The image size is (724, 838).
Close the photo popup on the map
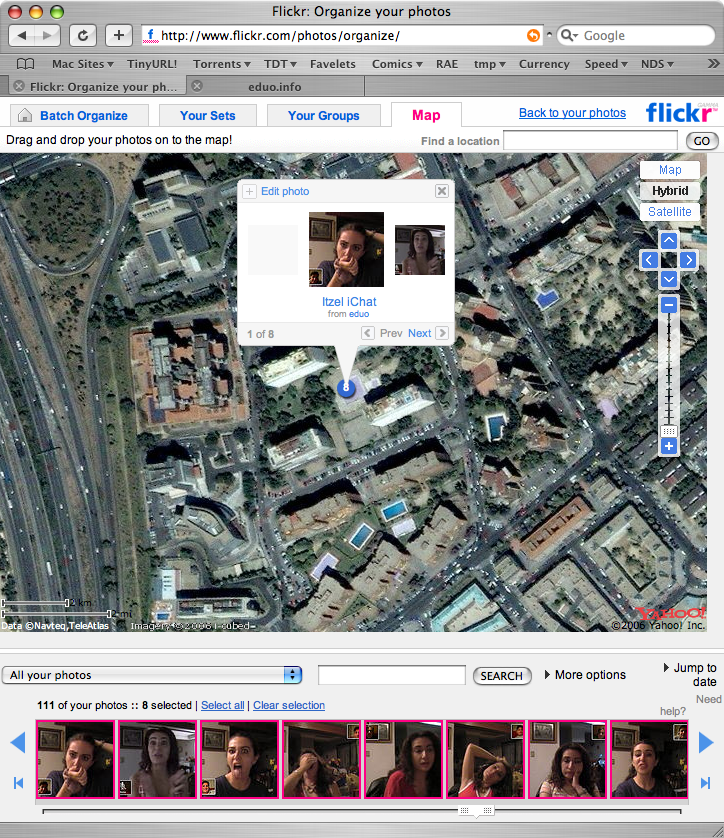tap(442, 191)
